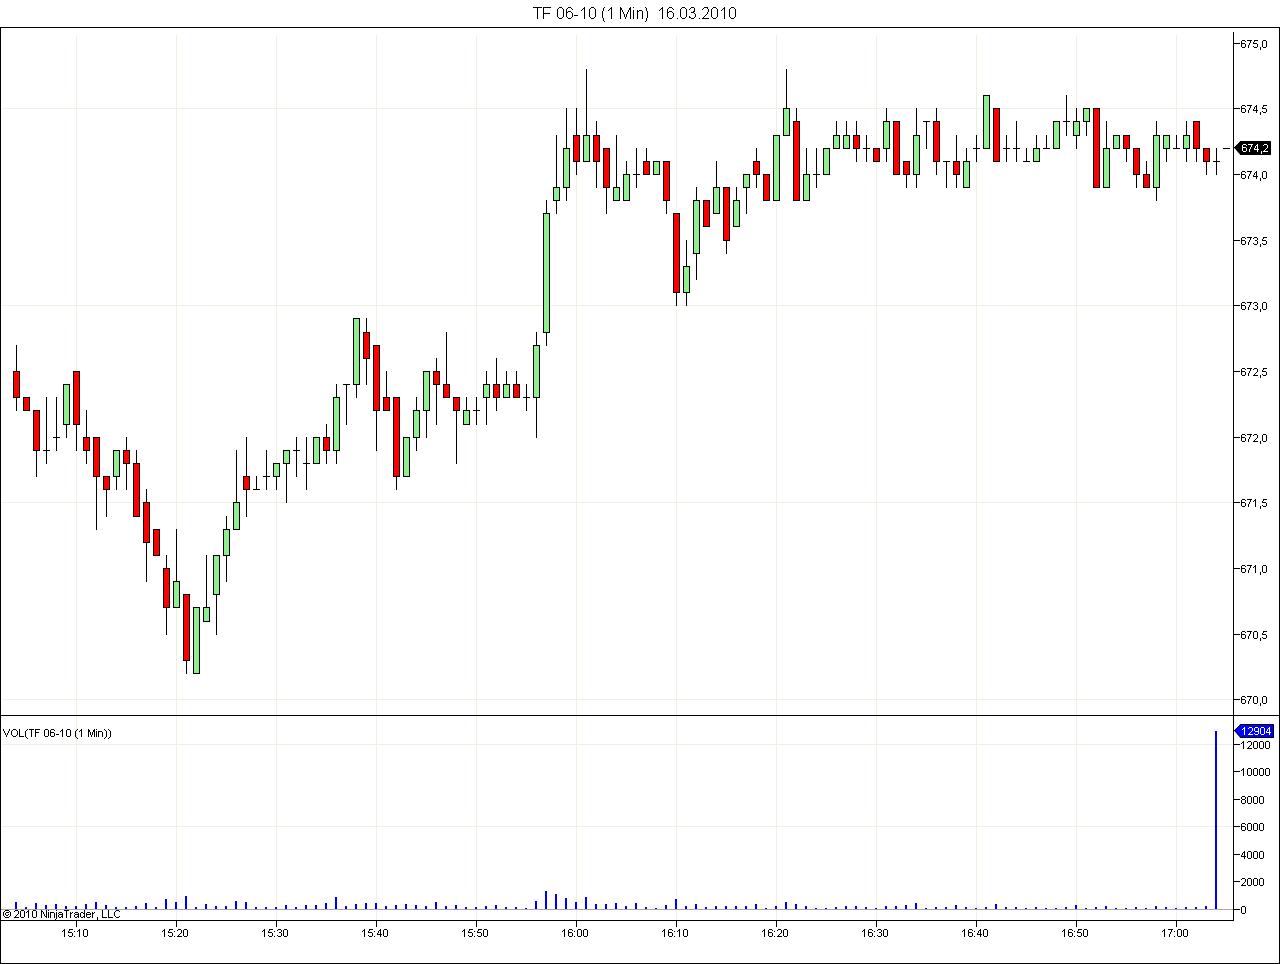Click the 670,5 price axis label
1280x964 pixels.
coord(1254,635)
